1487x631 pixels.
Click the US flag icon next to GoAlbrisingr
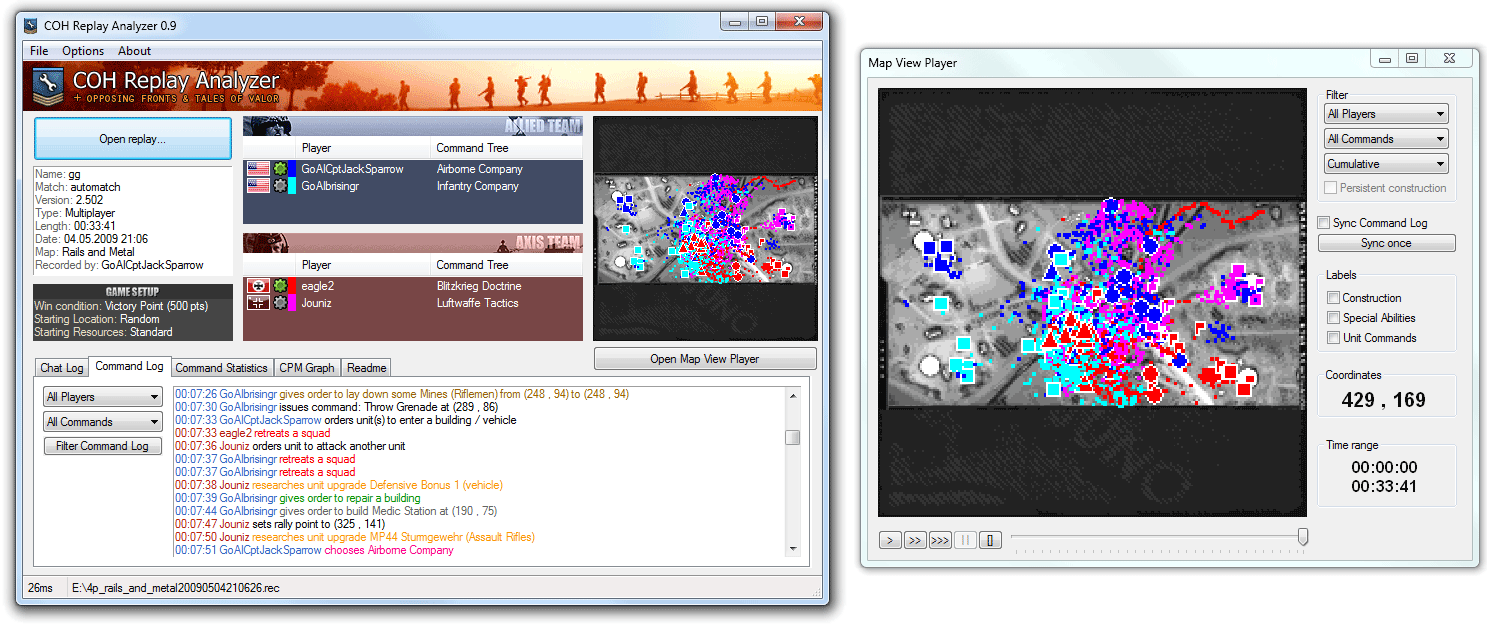tap(258, 186)
